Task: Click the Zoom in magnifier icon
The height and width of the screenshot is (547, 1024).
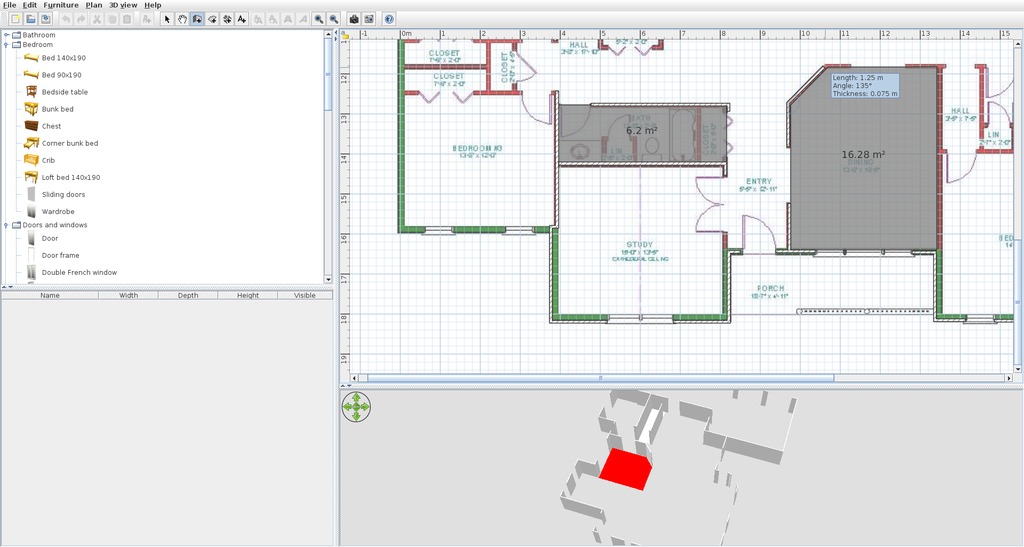Action: [x=318, y=19]
